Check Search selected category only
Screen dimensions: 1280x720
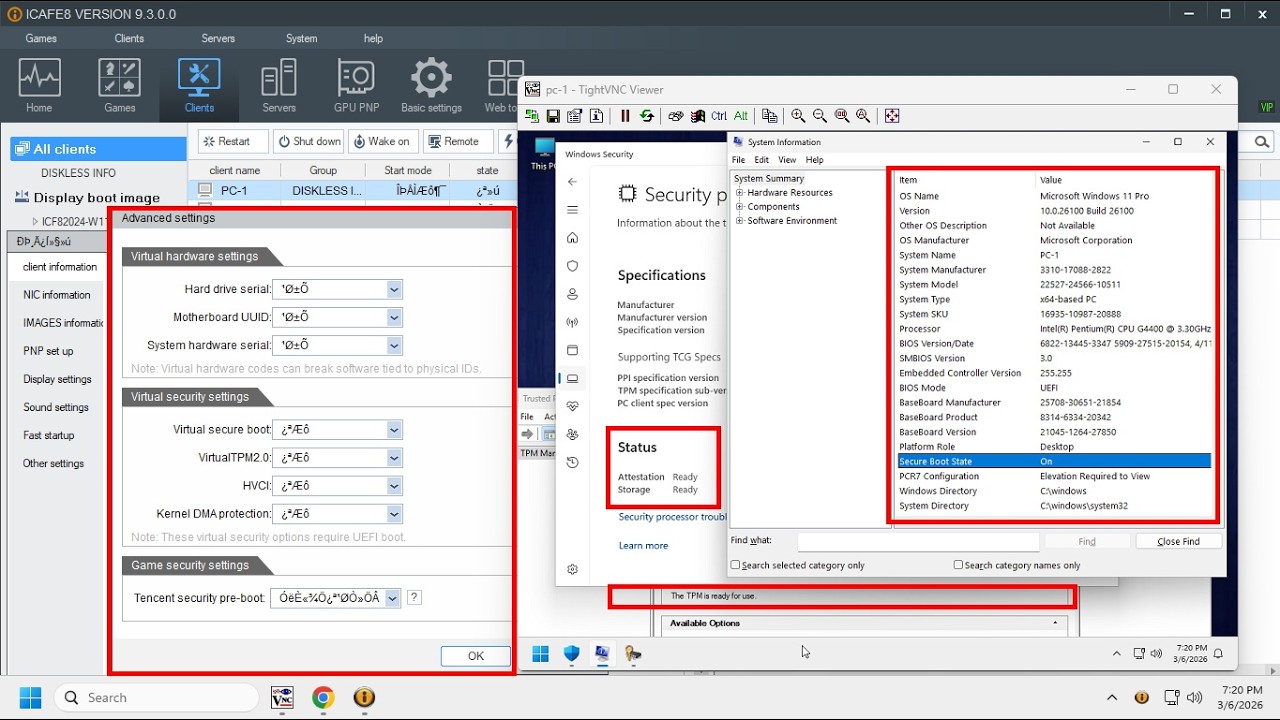[x=736, y=565]
